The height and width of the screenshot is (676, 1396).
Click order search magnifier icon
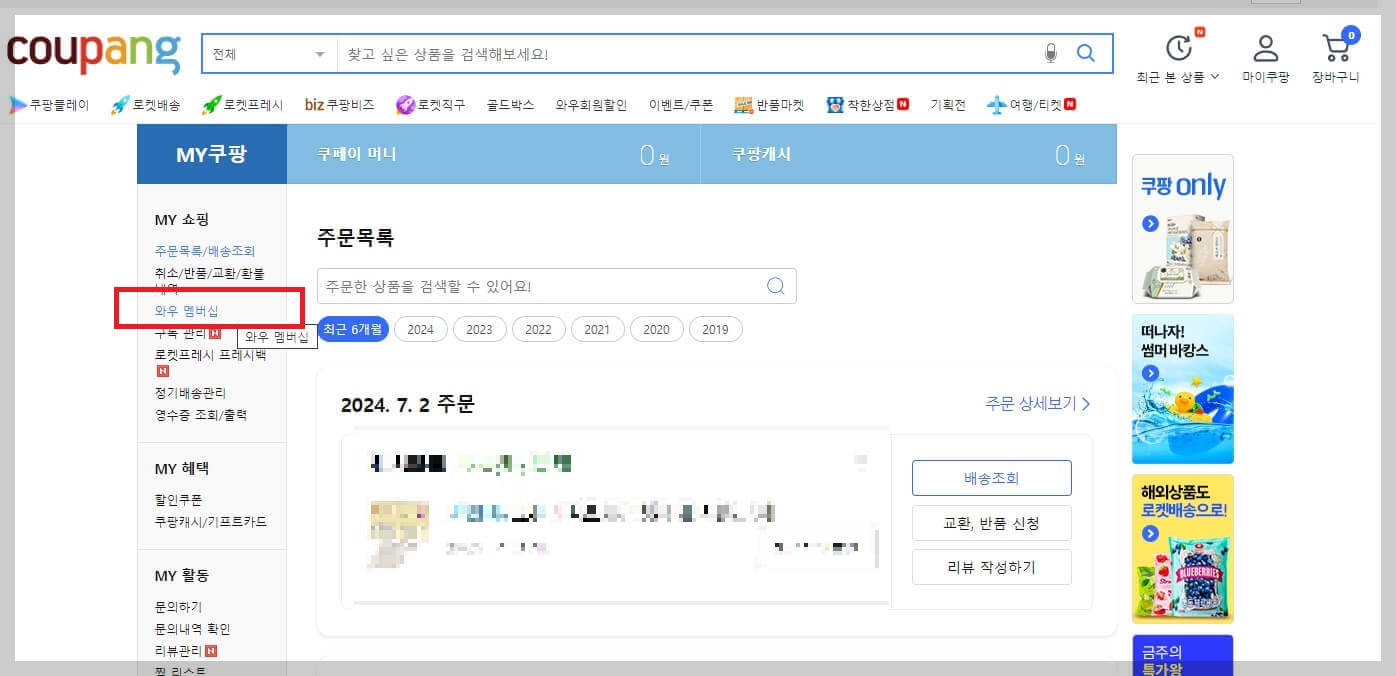click(775, 286)
